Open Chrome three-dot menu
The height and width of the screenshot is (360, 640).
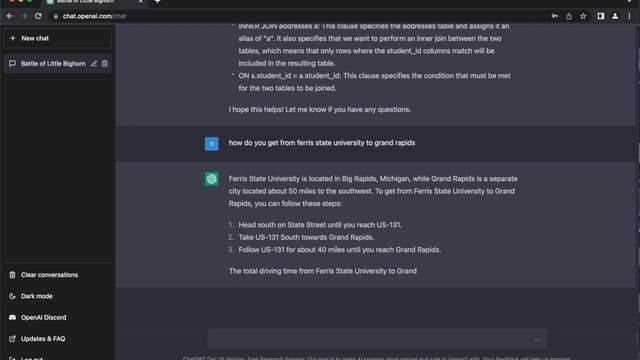629,16
